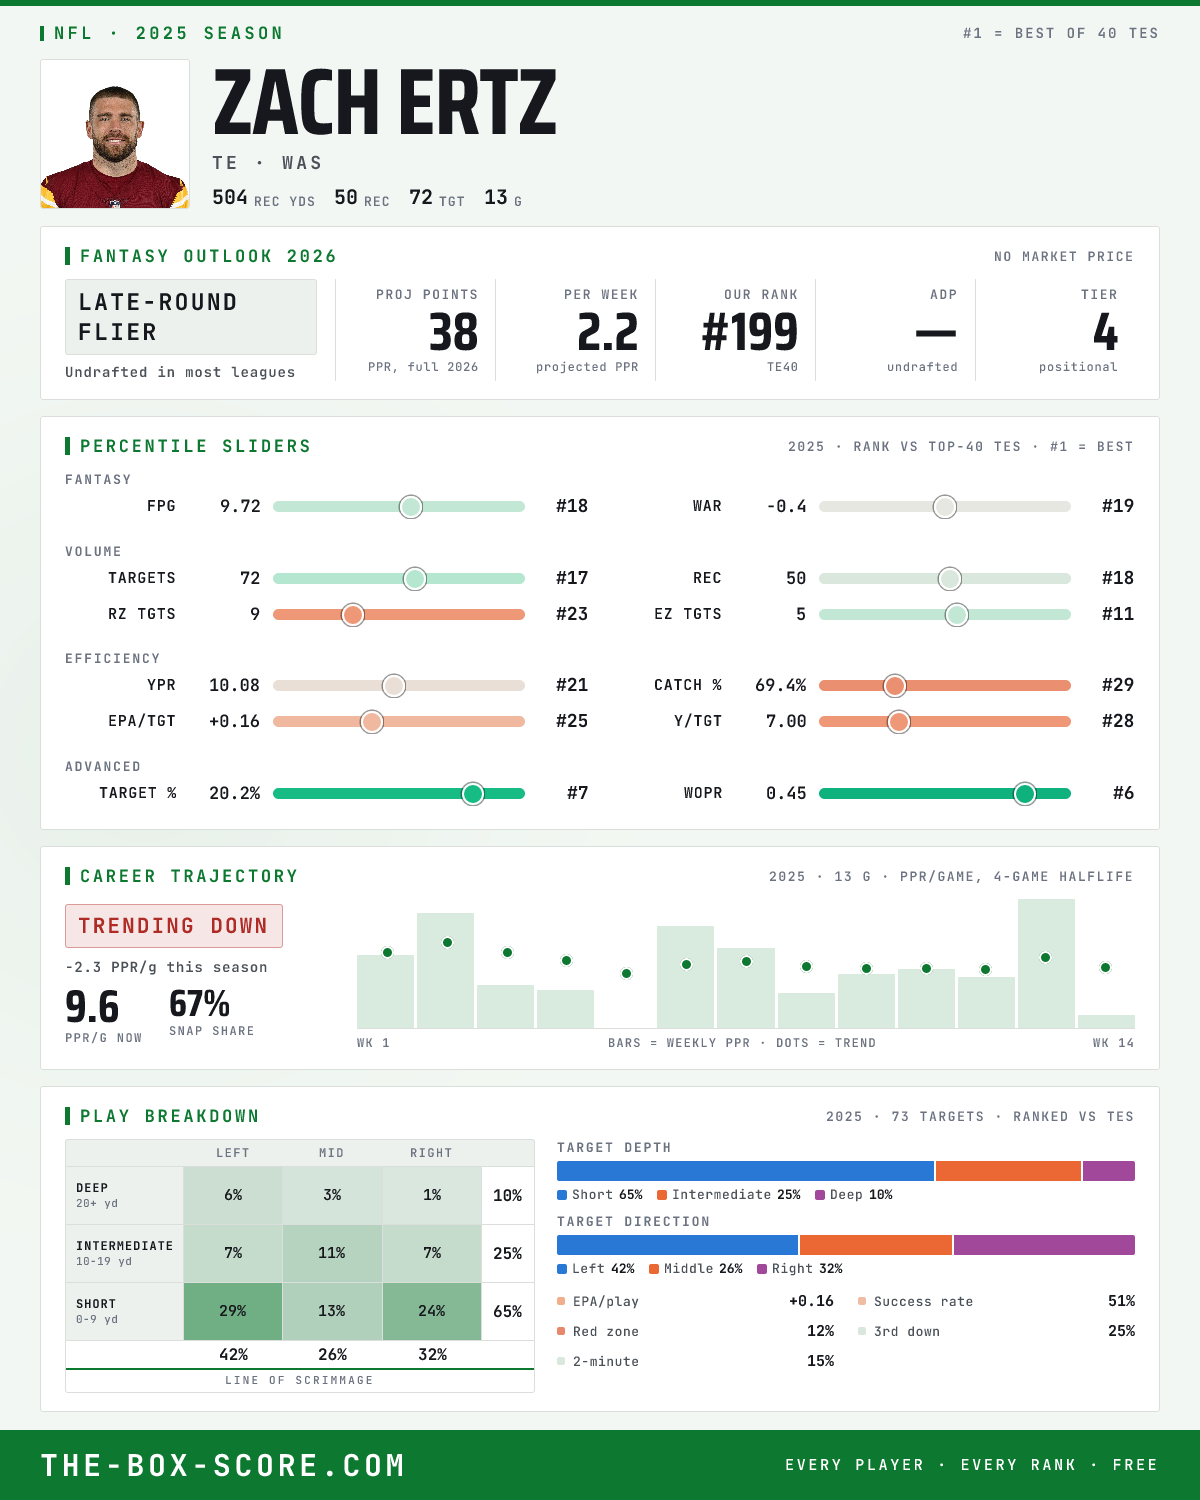Click the REC slider handle

[x=950, y=579]
